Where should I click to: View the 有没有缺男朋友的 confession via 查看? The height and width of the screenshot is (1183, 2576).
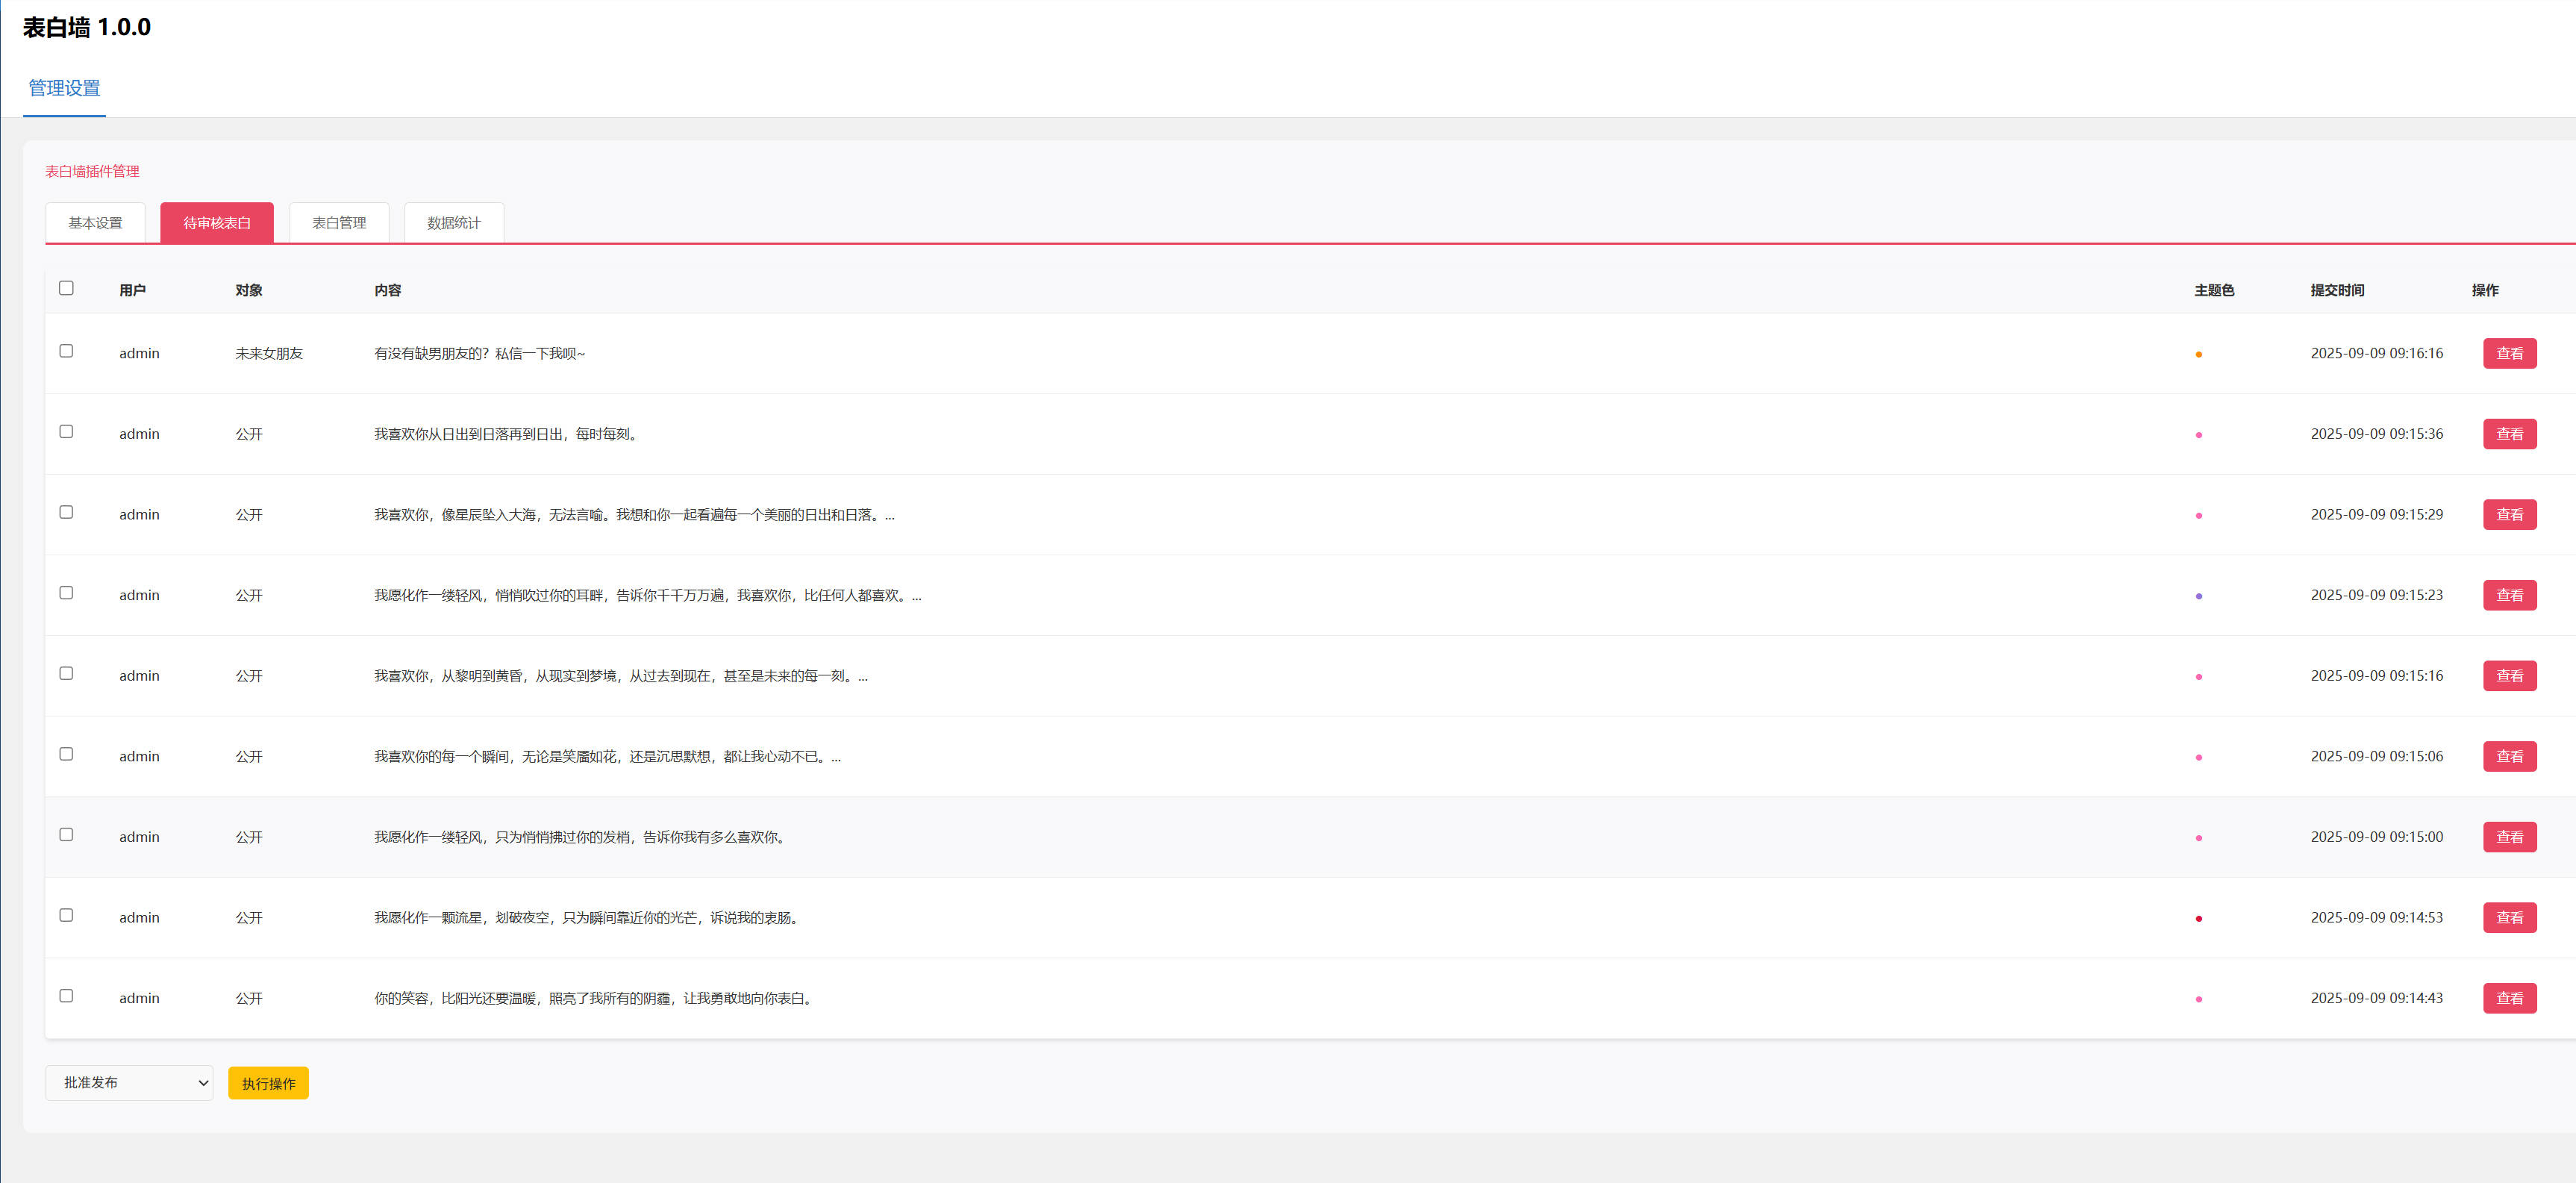click(x=2509, y=353)
